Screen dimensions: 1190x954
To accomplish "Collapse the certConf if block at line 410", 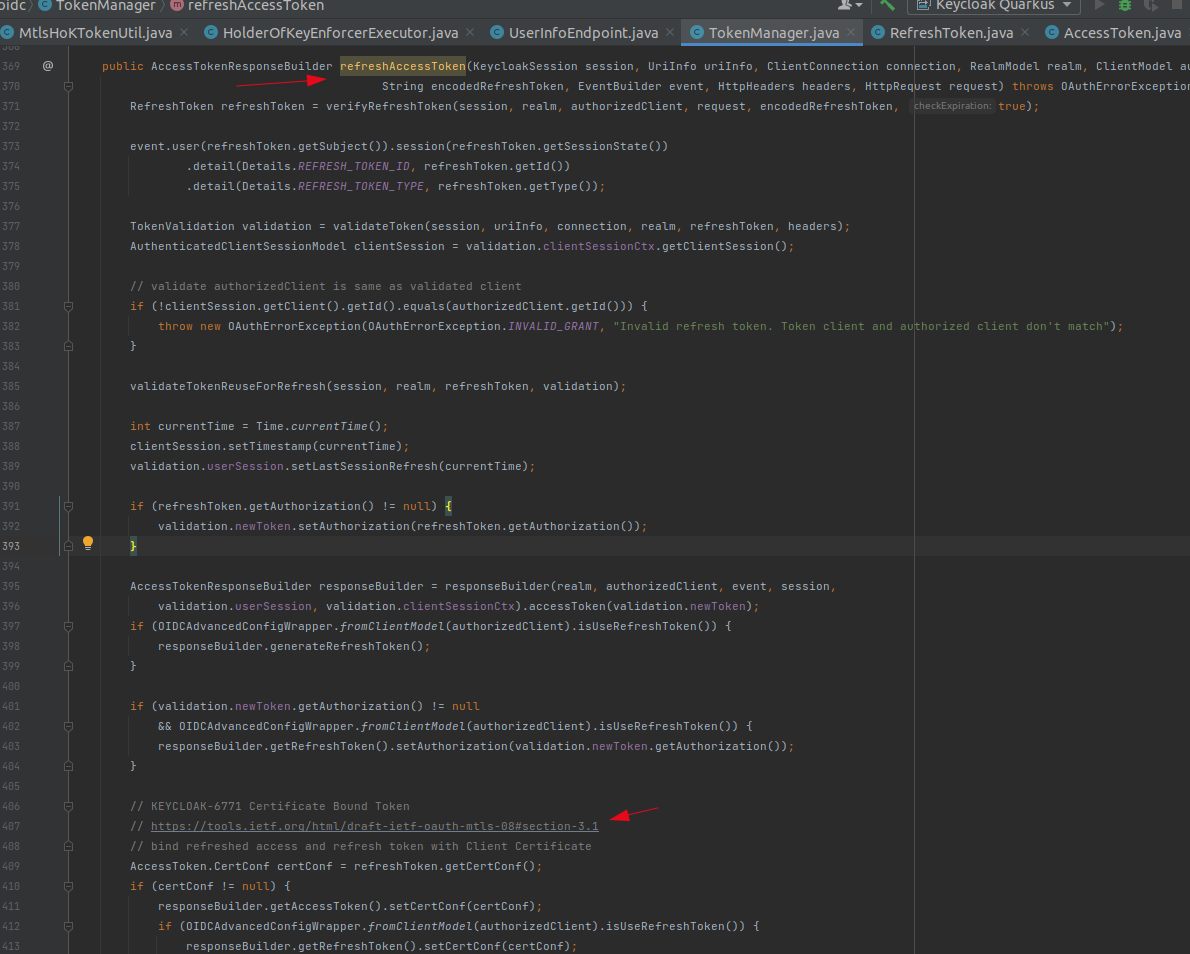I will tap(68, 886).
